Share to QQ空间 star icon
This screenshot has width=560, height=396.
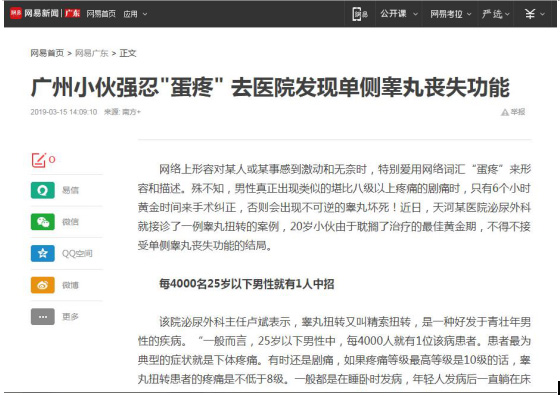43,253
